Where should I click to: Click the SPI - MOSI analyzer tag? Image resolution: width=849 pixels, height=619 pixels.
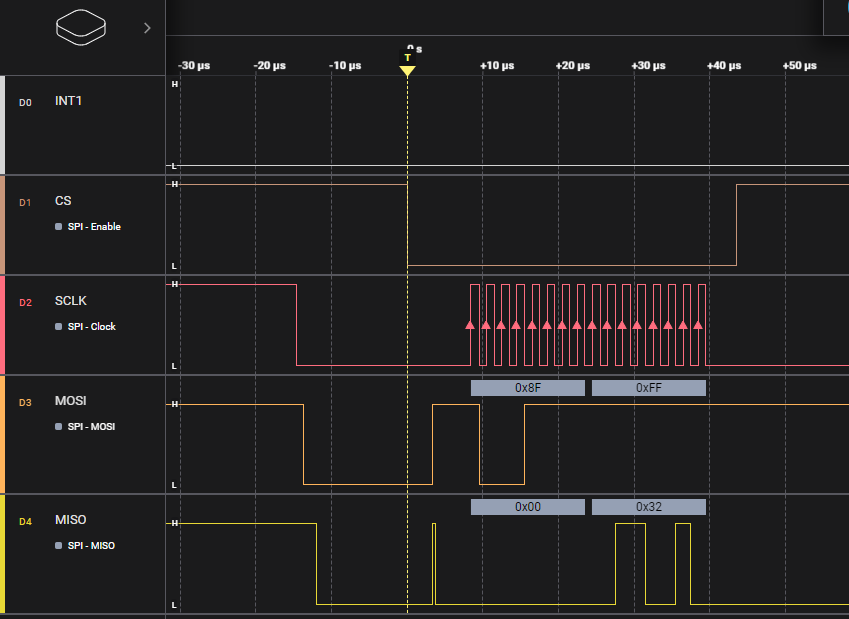tap(85, 427)
